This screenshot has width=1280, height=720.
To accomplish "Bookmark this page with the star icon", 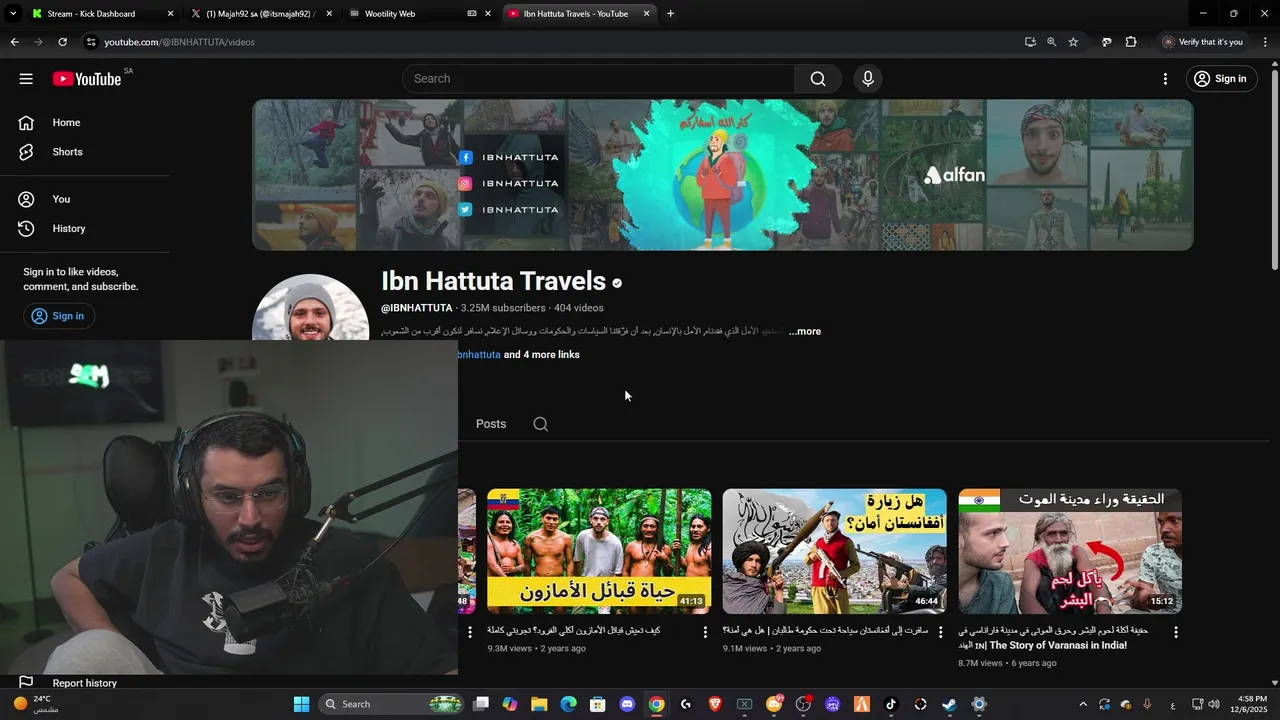I will (1073, 42).
